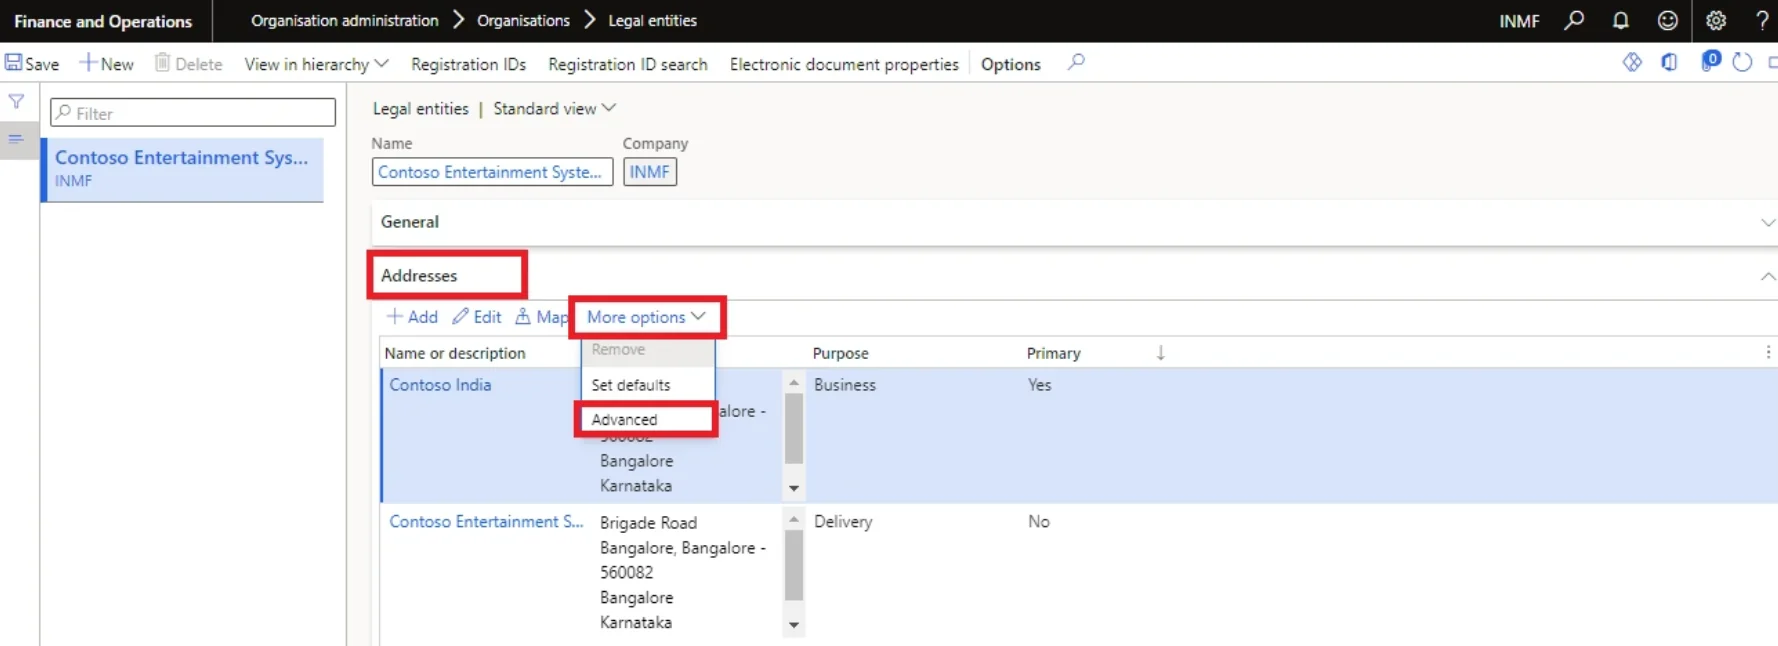Open the Contoso Entertainment S... address link
The width and height of the screenshot is (1778, 646).
point(486,522)
